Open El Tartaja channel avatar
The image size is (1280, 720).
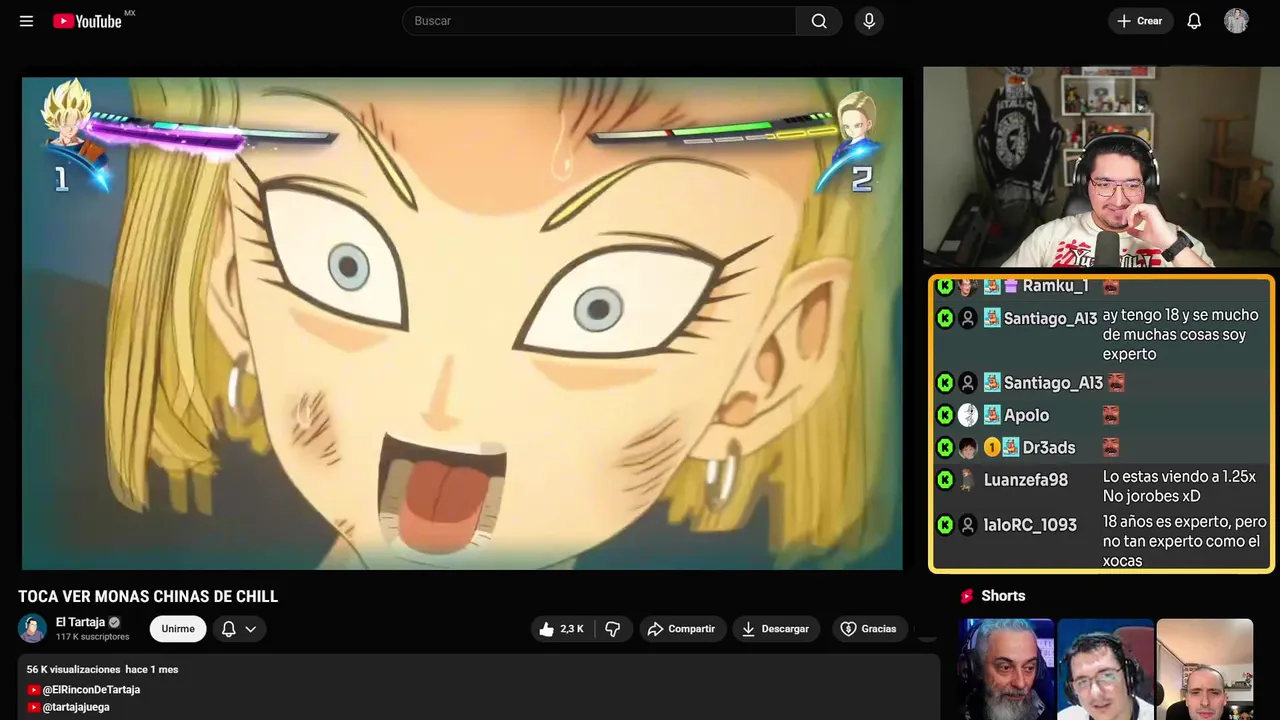tap(33, 629)
